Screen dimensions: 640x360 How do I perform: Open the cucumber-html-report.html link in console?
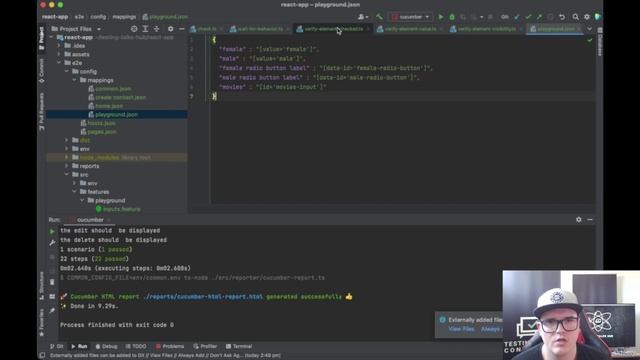pos(203,297)
